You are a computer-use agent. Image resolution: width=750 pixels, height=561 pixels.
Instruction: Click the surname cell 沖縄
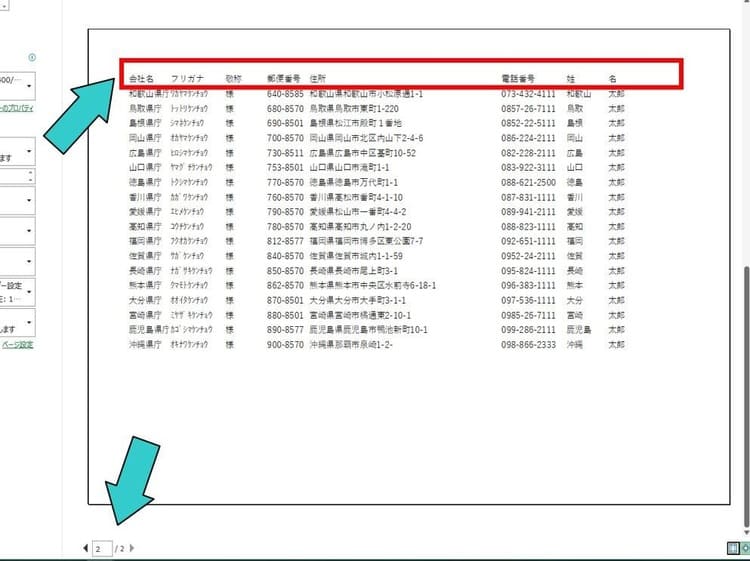574,344
